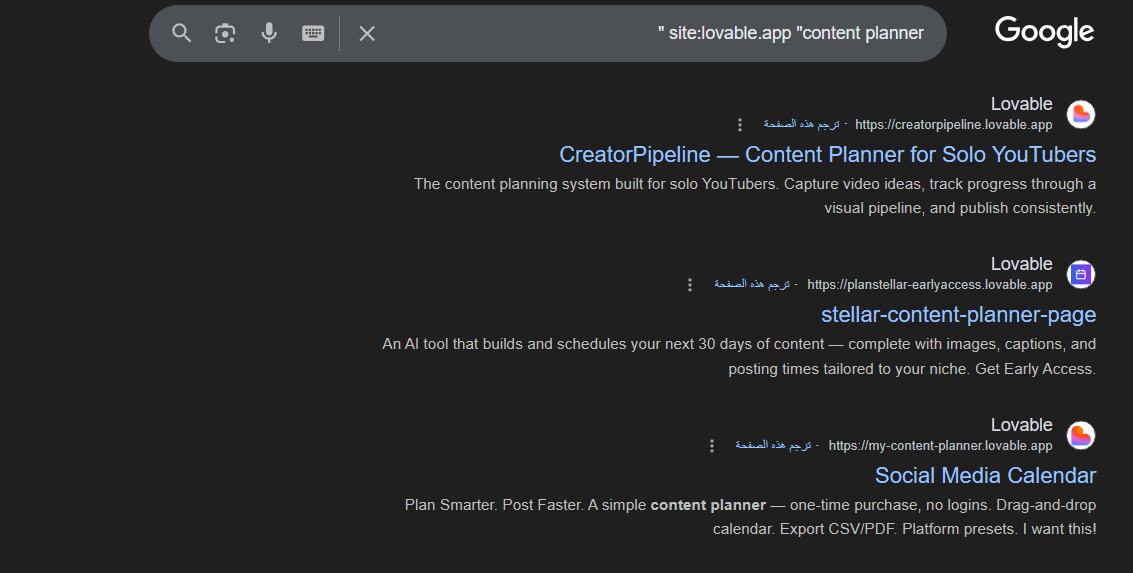This screenshot has width=1133, height=573.
Task: Open three-dot menu for creatorpipeline result
Action: click(740, 125)
